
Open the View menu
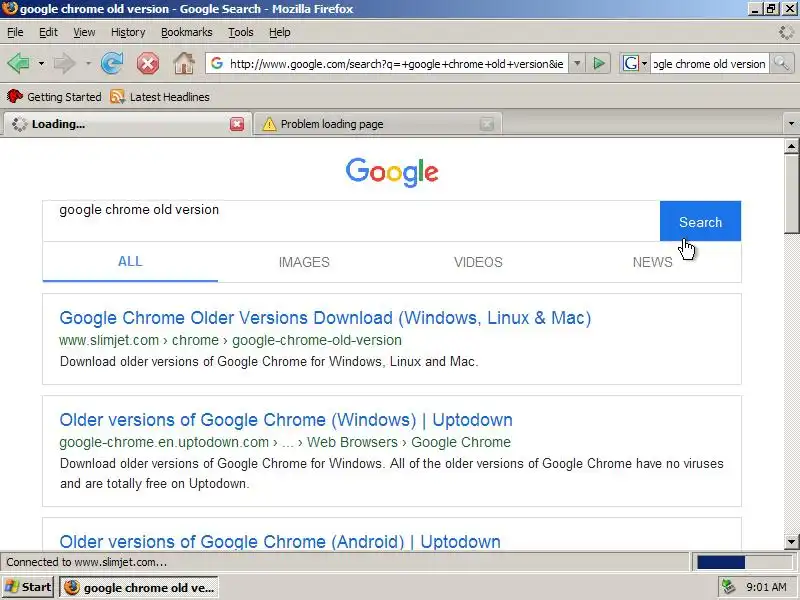click(84, 32)
